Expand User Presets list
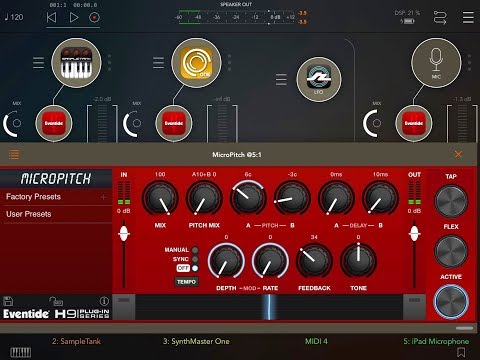Viewport: 480px width, 360px height. tap(56, 214)
